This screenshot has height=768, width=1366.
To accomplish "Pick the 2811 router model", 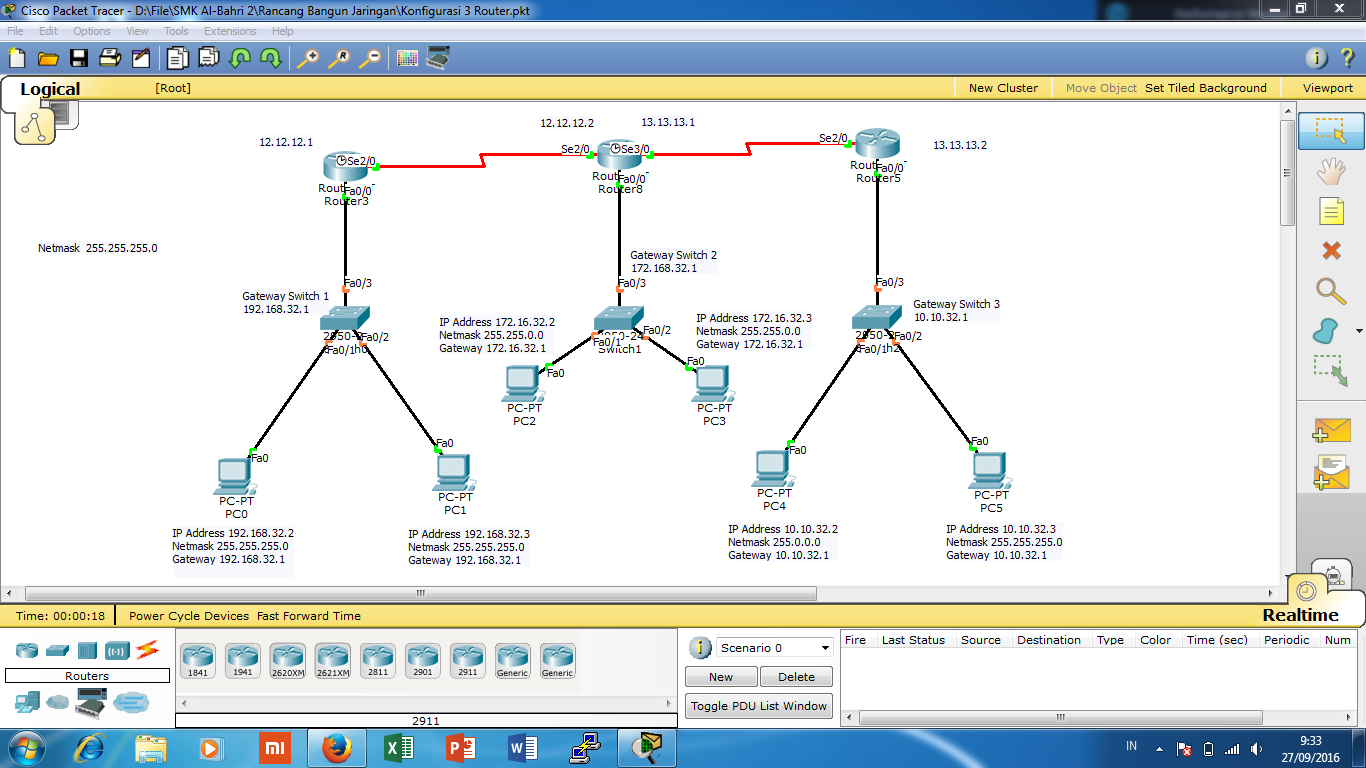I will pyautogui.click(x=378, y=661).
